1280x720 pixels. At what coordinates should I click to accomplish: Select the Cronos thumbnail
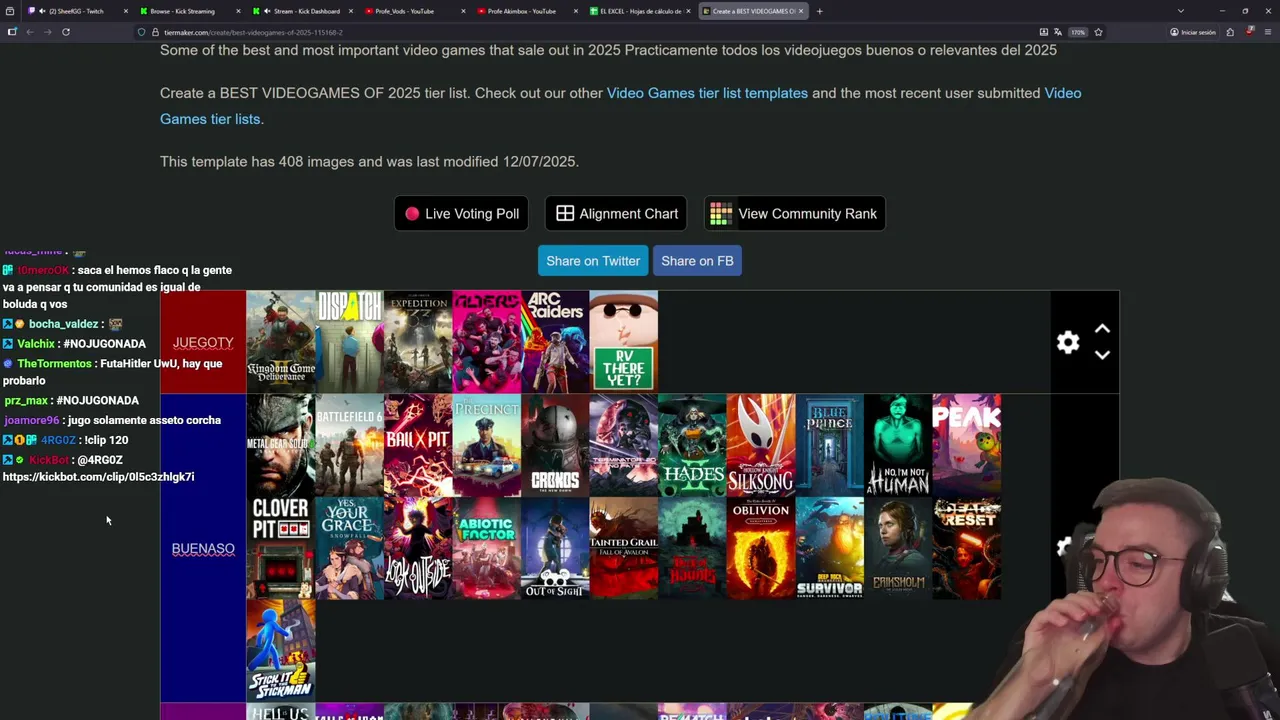[x=555, y=445]
